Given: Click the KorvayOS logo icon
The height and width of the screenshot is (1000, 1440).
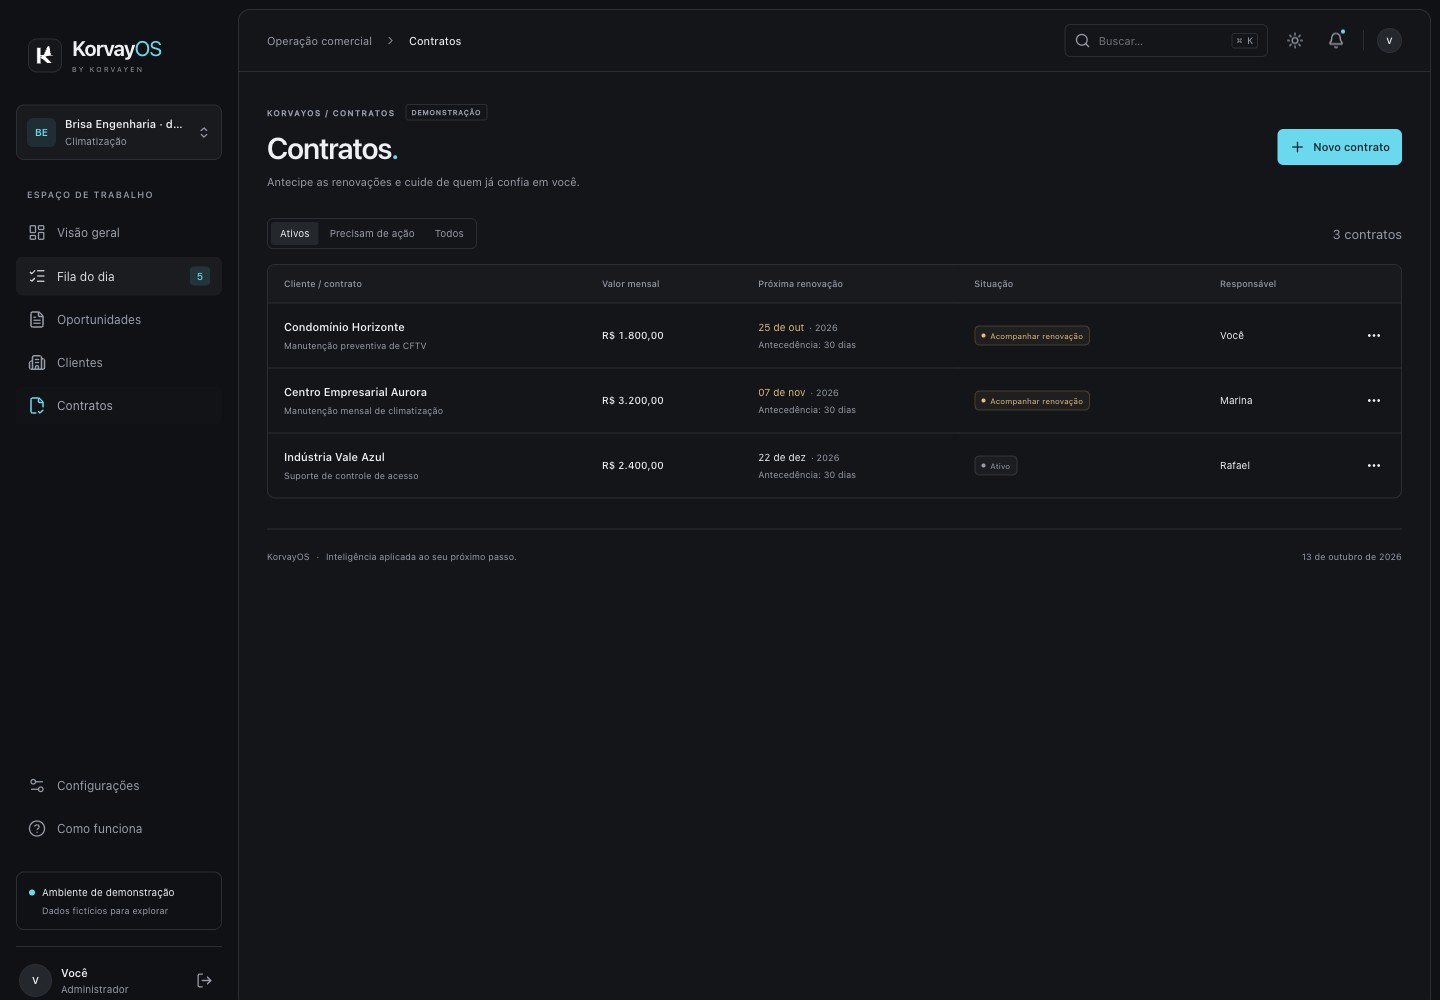Looking at the screenshot, I should click(x=44, y=55).
